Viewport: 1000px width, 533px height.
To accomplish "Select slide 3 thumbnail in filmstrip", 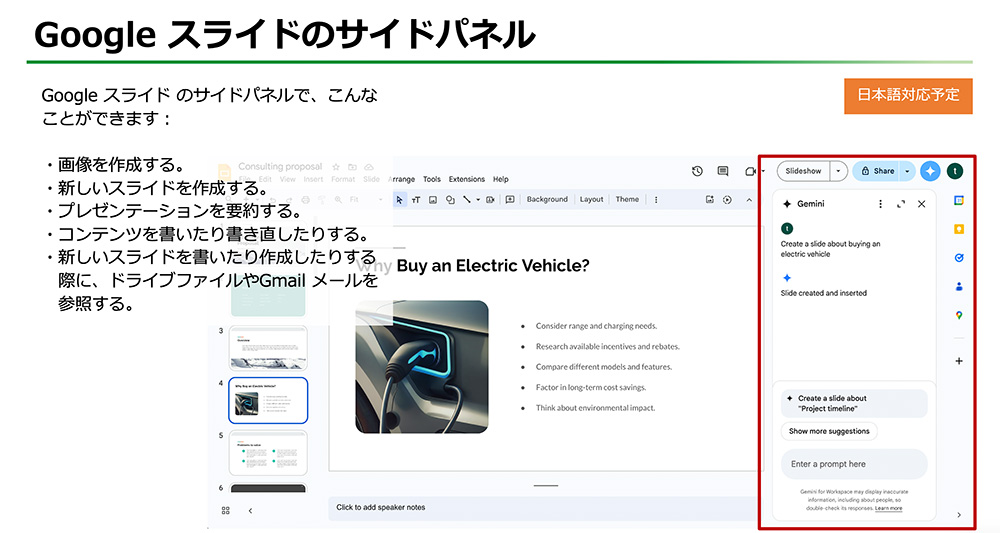I will click(268, 348).
